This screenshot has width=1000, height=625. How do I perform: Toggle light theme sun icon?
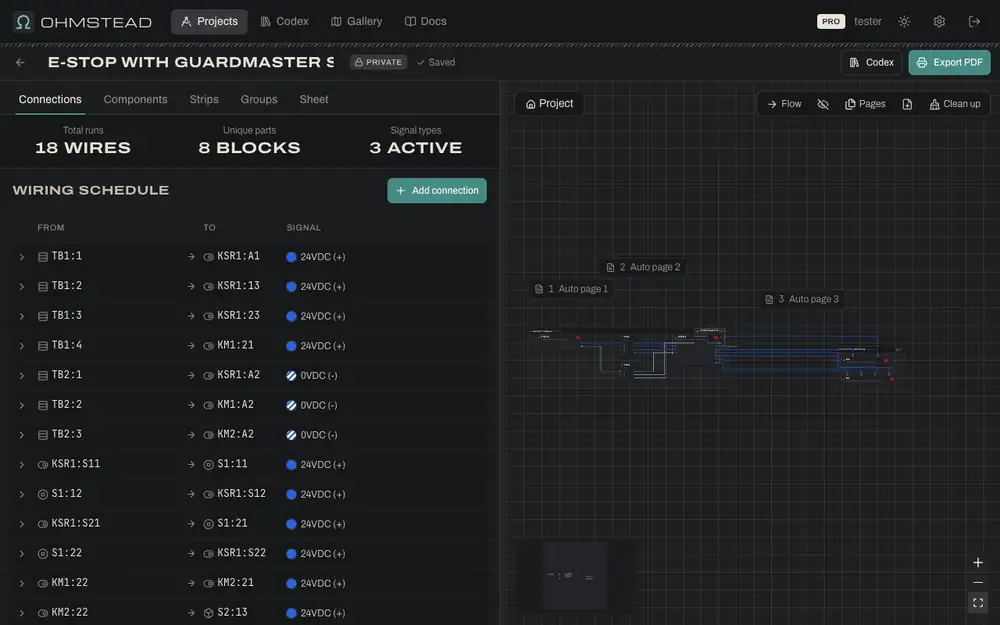904,22
